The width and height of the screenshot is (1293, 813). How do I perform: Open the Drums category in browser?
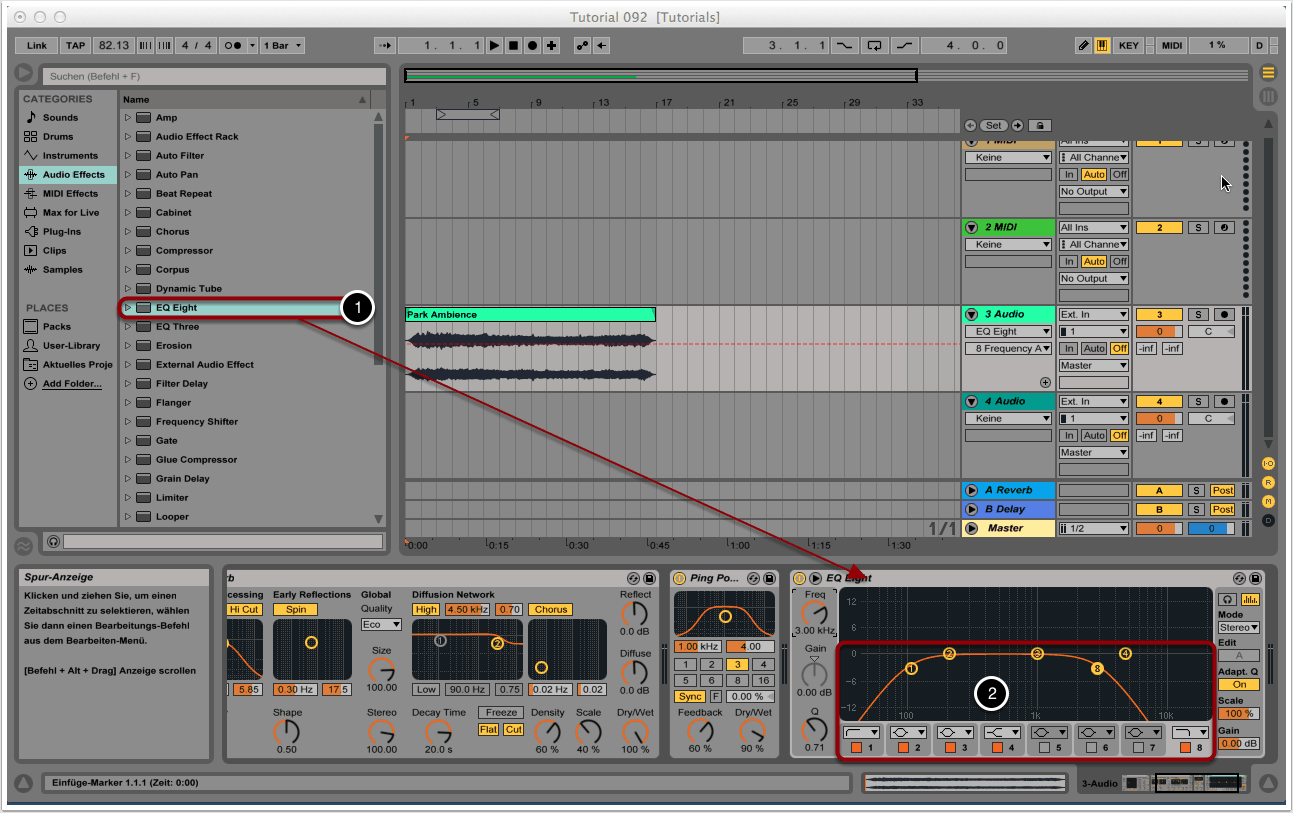[x=57, y=137]
